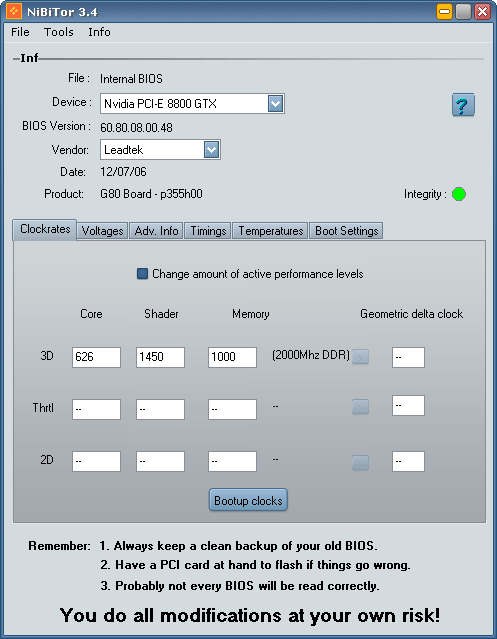The image size is (497, 639).
Task: Switch to the Timings tab
Action: pos(208,231)
